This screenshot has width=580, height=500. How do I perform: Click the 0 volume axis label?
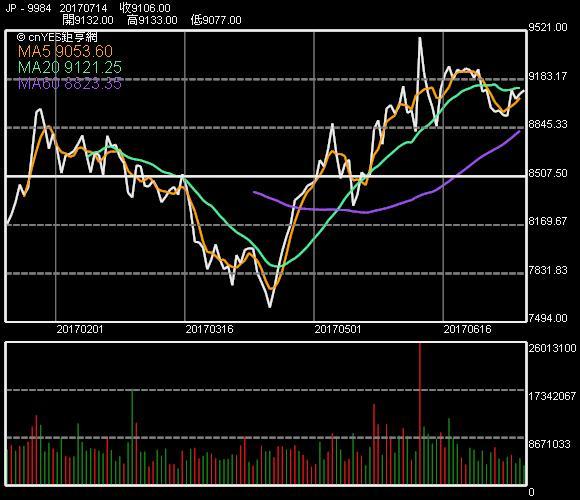click(x=532, y=492)
